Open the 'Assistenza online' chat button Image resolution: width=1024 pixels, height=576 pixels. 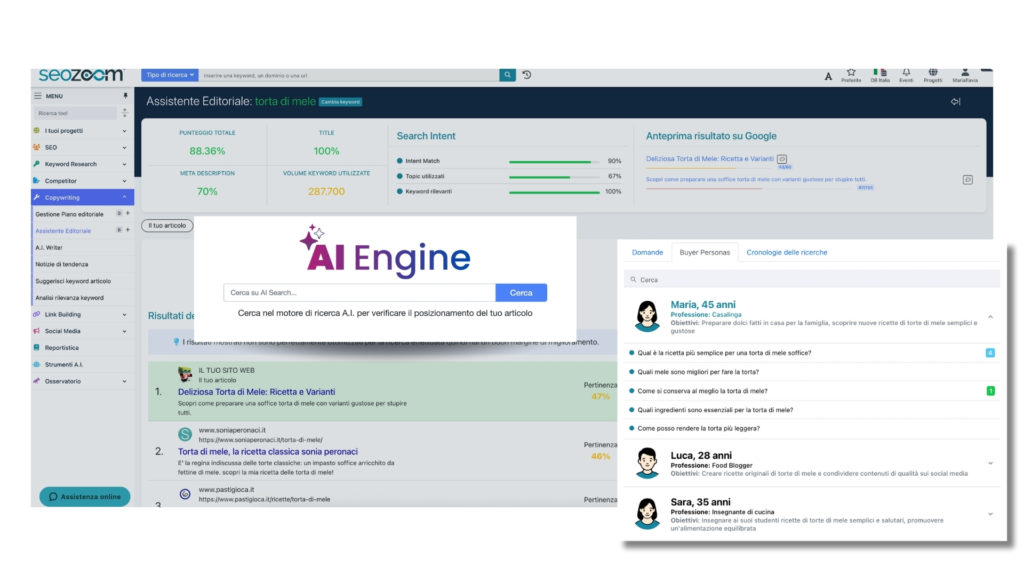point(84,496)
